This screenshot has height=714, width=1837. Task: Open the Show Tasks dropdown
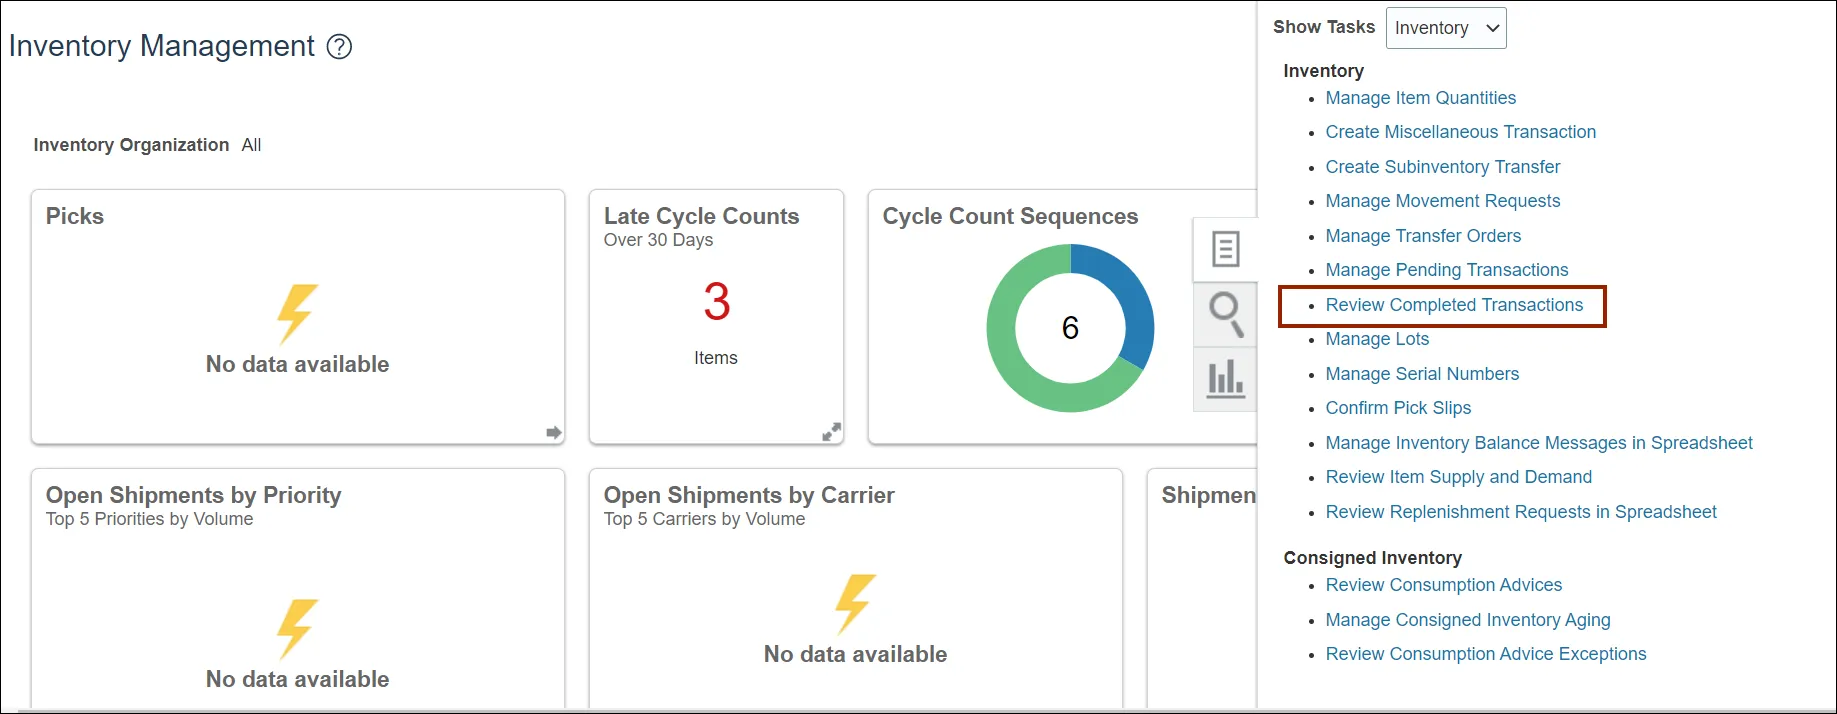click(1445, 28)
